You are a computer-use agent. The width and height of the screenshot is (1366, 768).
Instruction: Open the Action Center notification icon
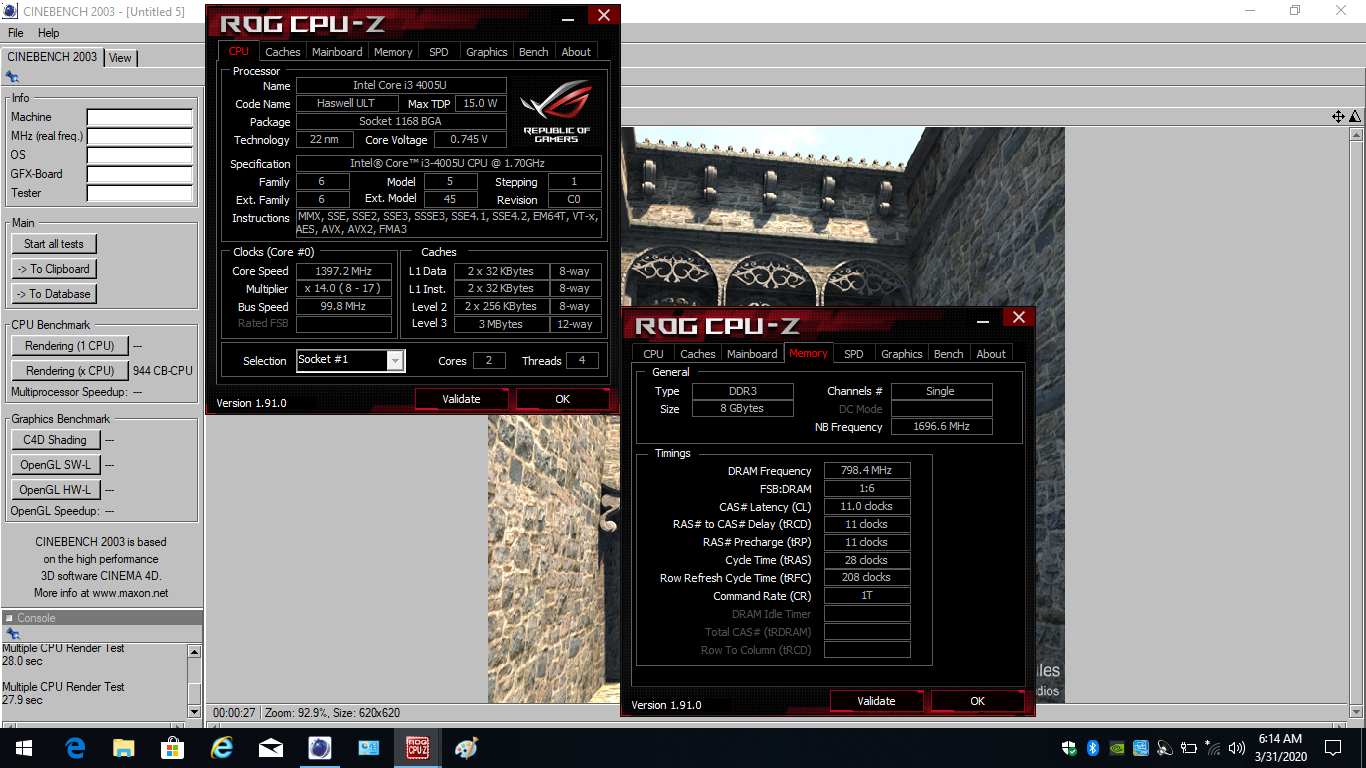(1332, 747)
